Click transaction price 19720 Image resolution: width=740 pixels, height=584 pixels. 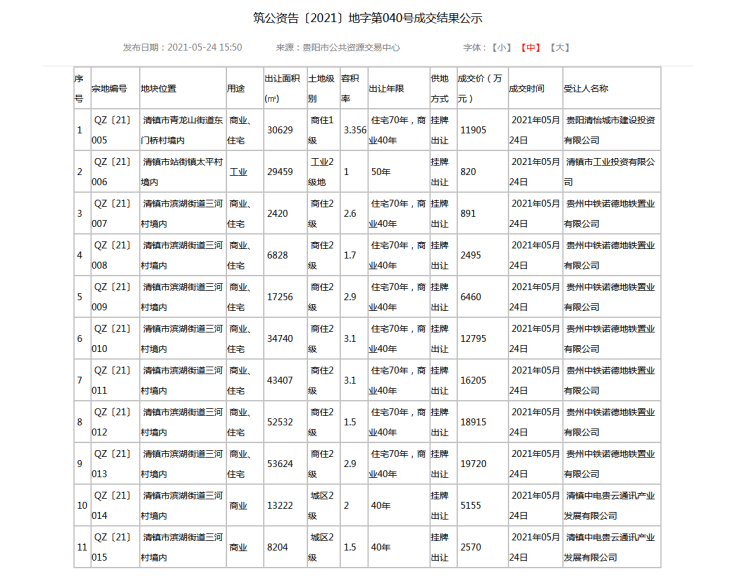coord(473,464)
